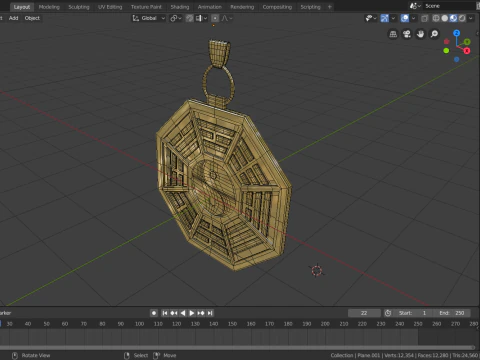Expand viewport shading options dropdown

(470, 18)
